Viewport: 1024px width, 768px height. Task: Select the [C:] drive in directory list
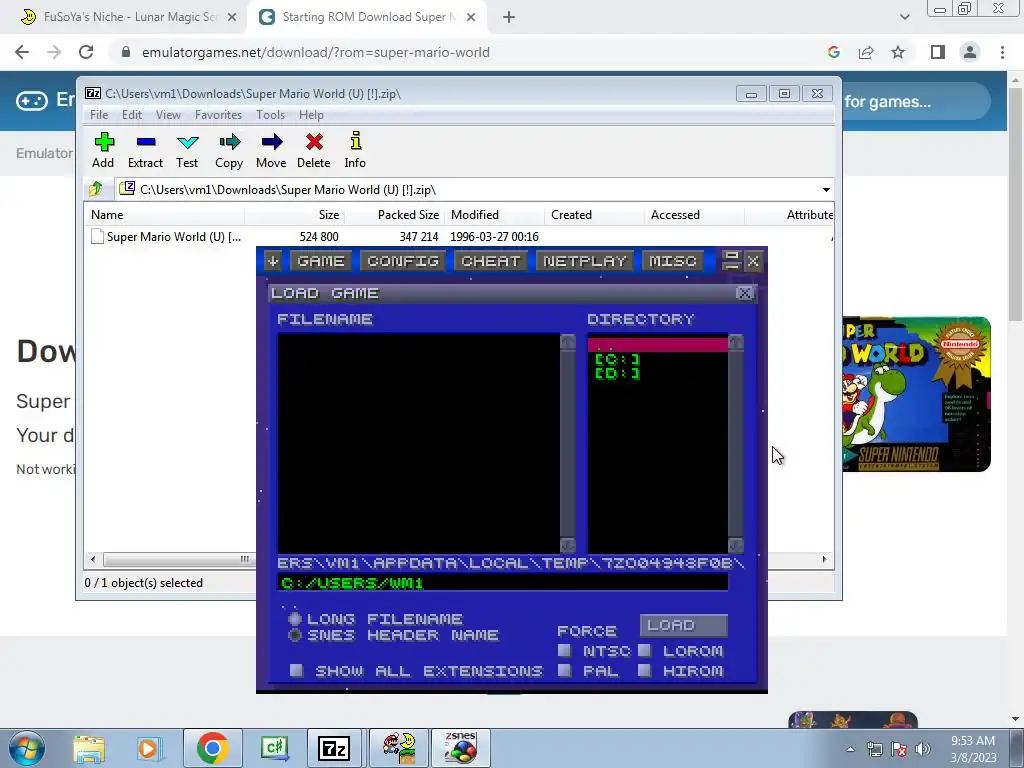(x=617, y=359)
